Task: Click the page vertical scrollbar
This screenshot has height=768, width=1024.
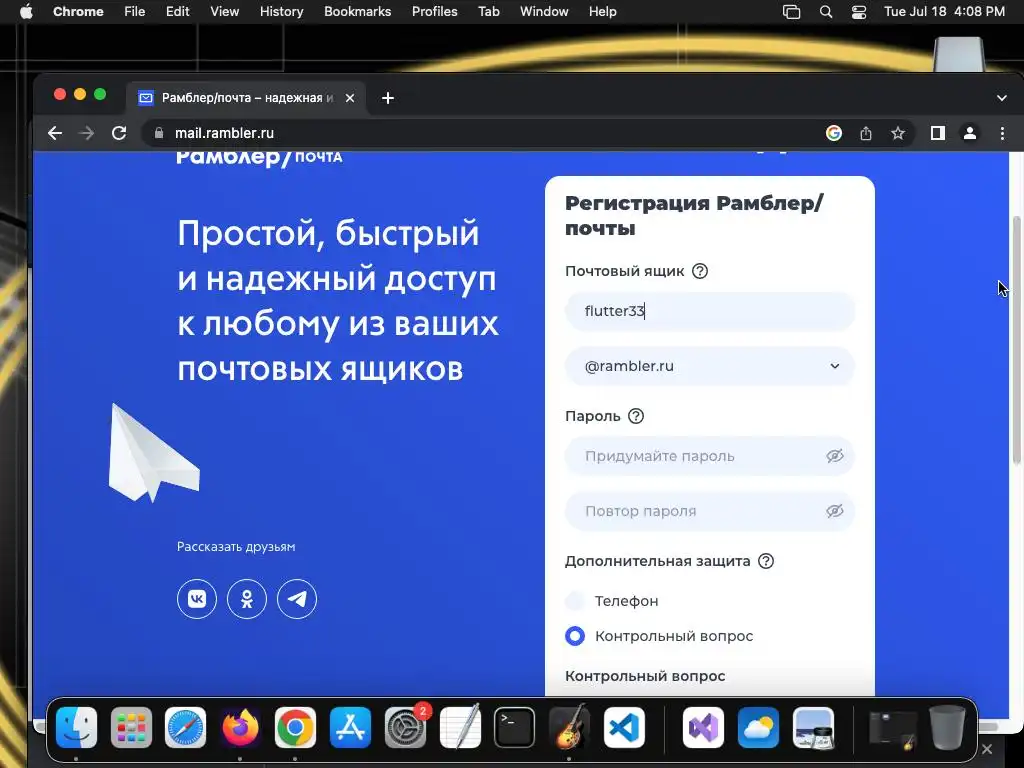Action: pyautogui.click(x=1016, y=340)
